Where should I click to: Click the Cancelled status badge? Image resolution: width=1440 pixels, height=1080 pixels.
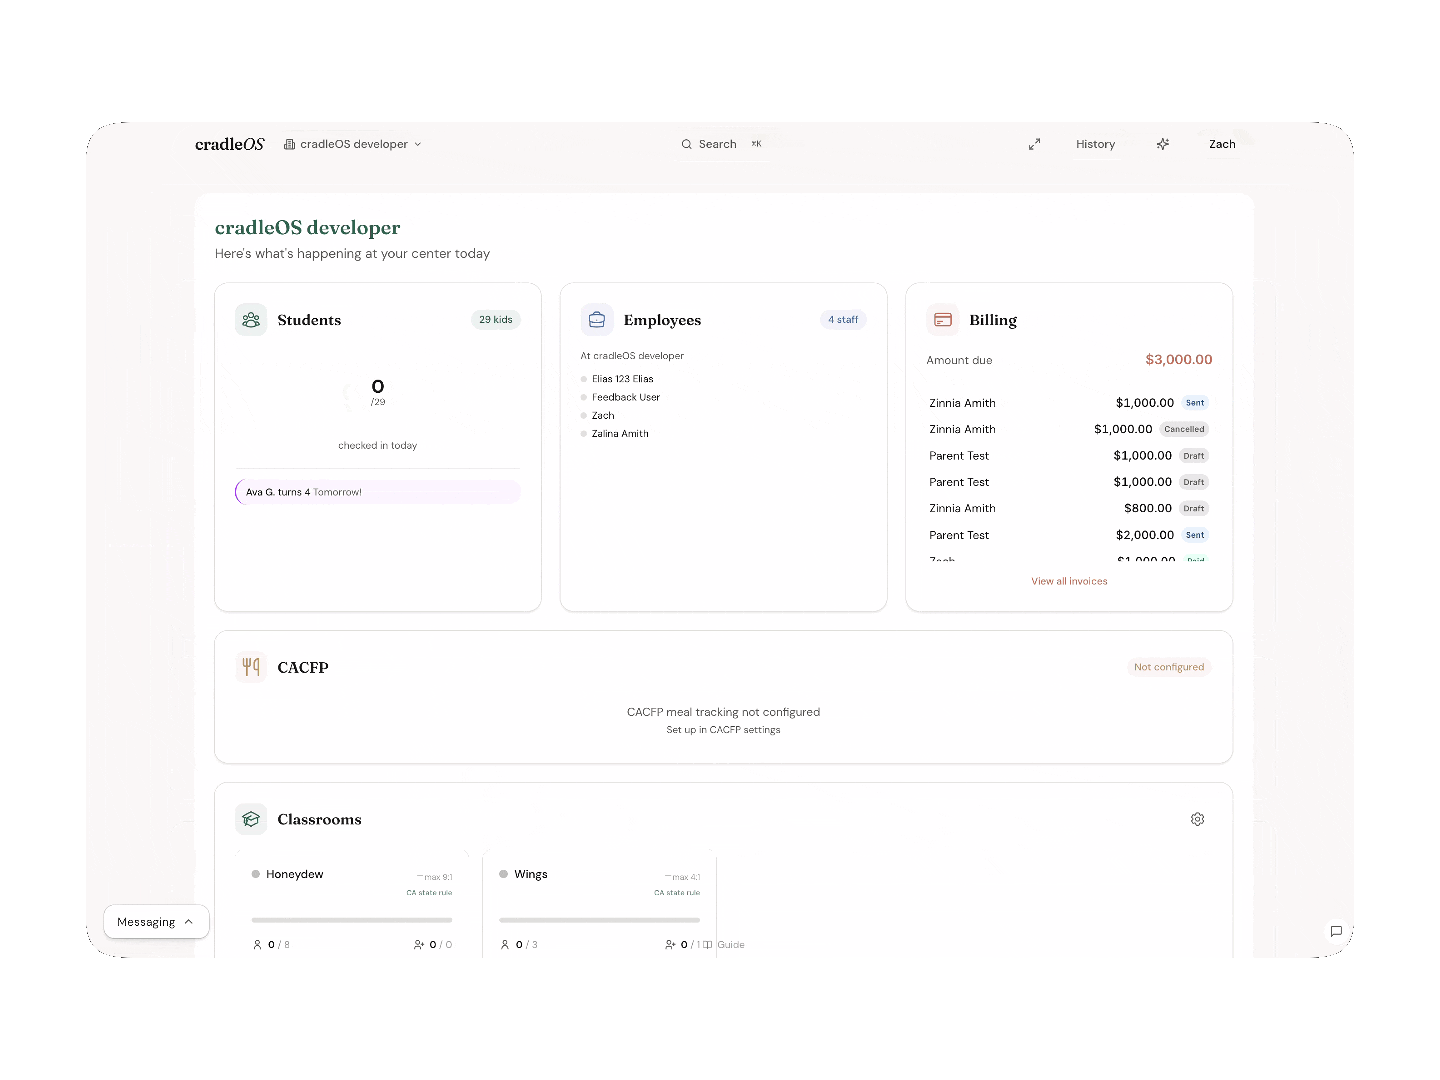1184,430
